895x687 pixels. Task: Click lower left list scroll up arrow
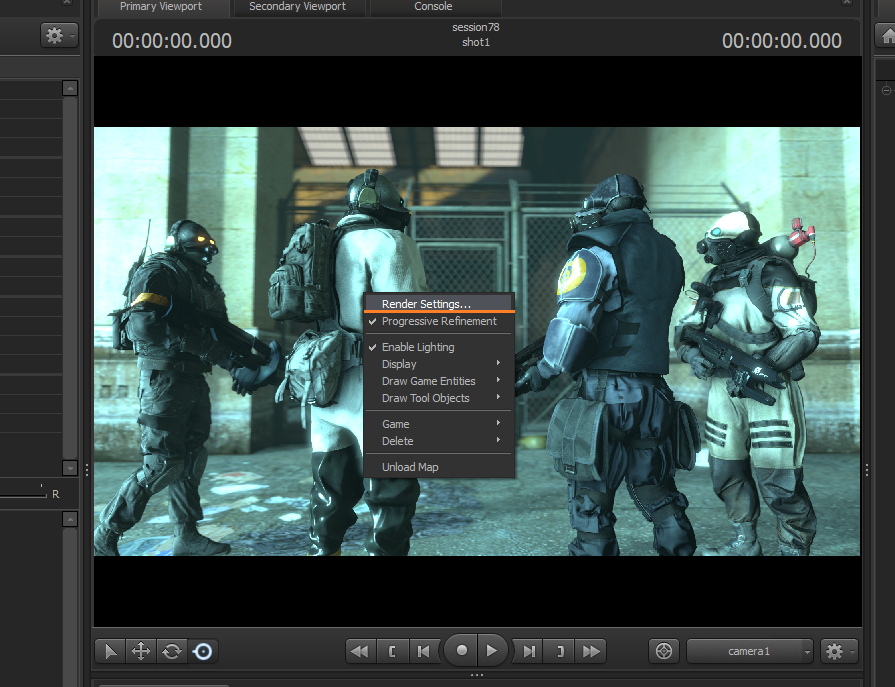[70, 519]
